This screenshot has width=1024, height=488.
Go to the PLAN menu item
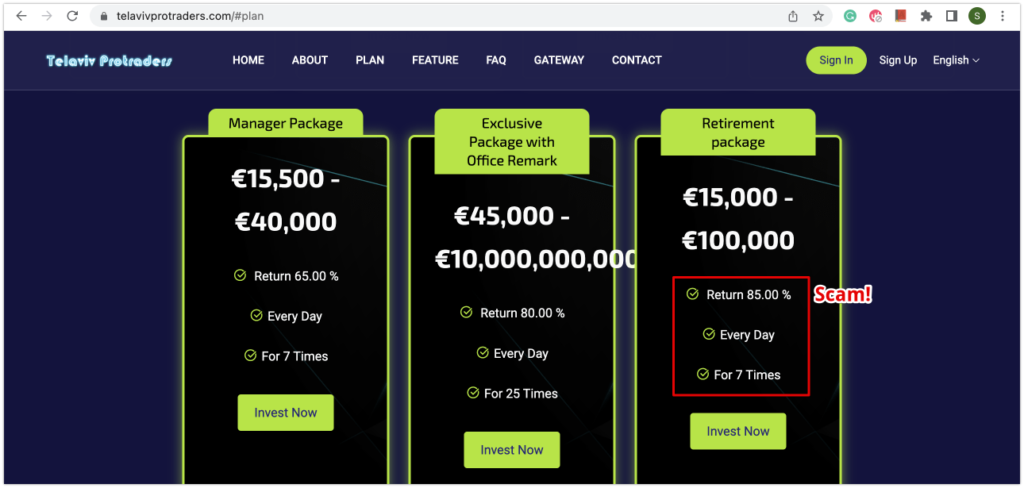[370, 60]
